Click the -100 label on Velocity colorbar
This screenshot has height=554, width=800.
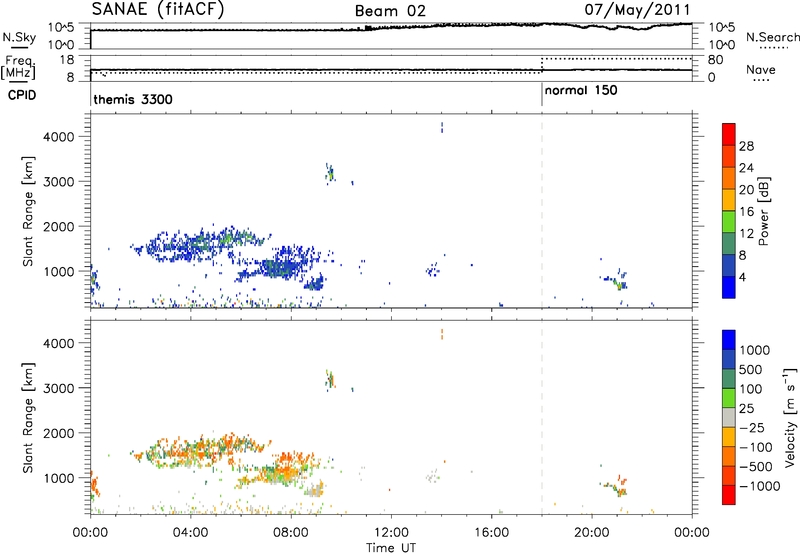click(x=756, y=447)
